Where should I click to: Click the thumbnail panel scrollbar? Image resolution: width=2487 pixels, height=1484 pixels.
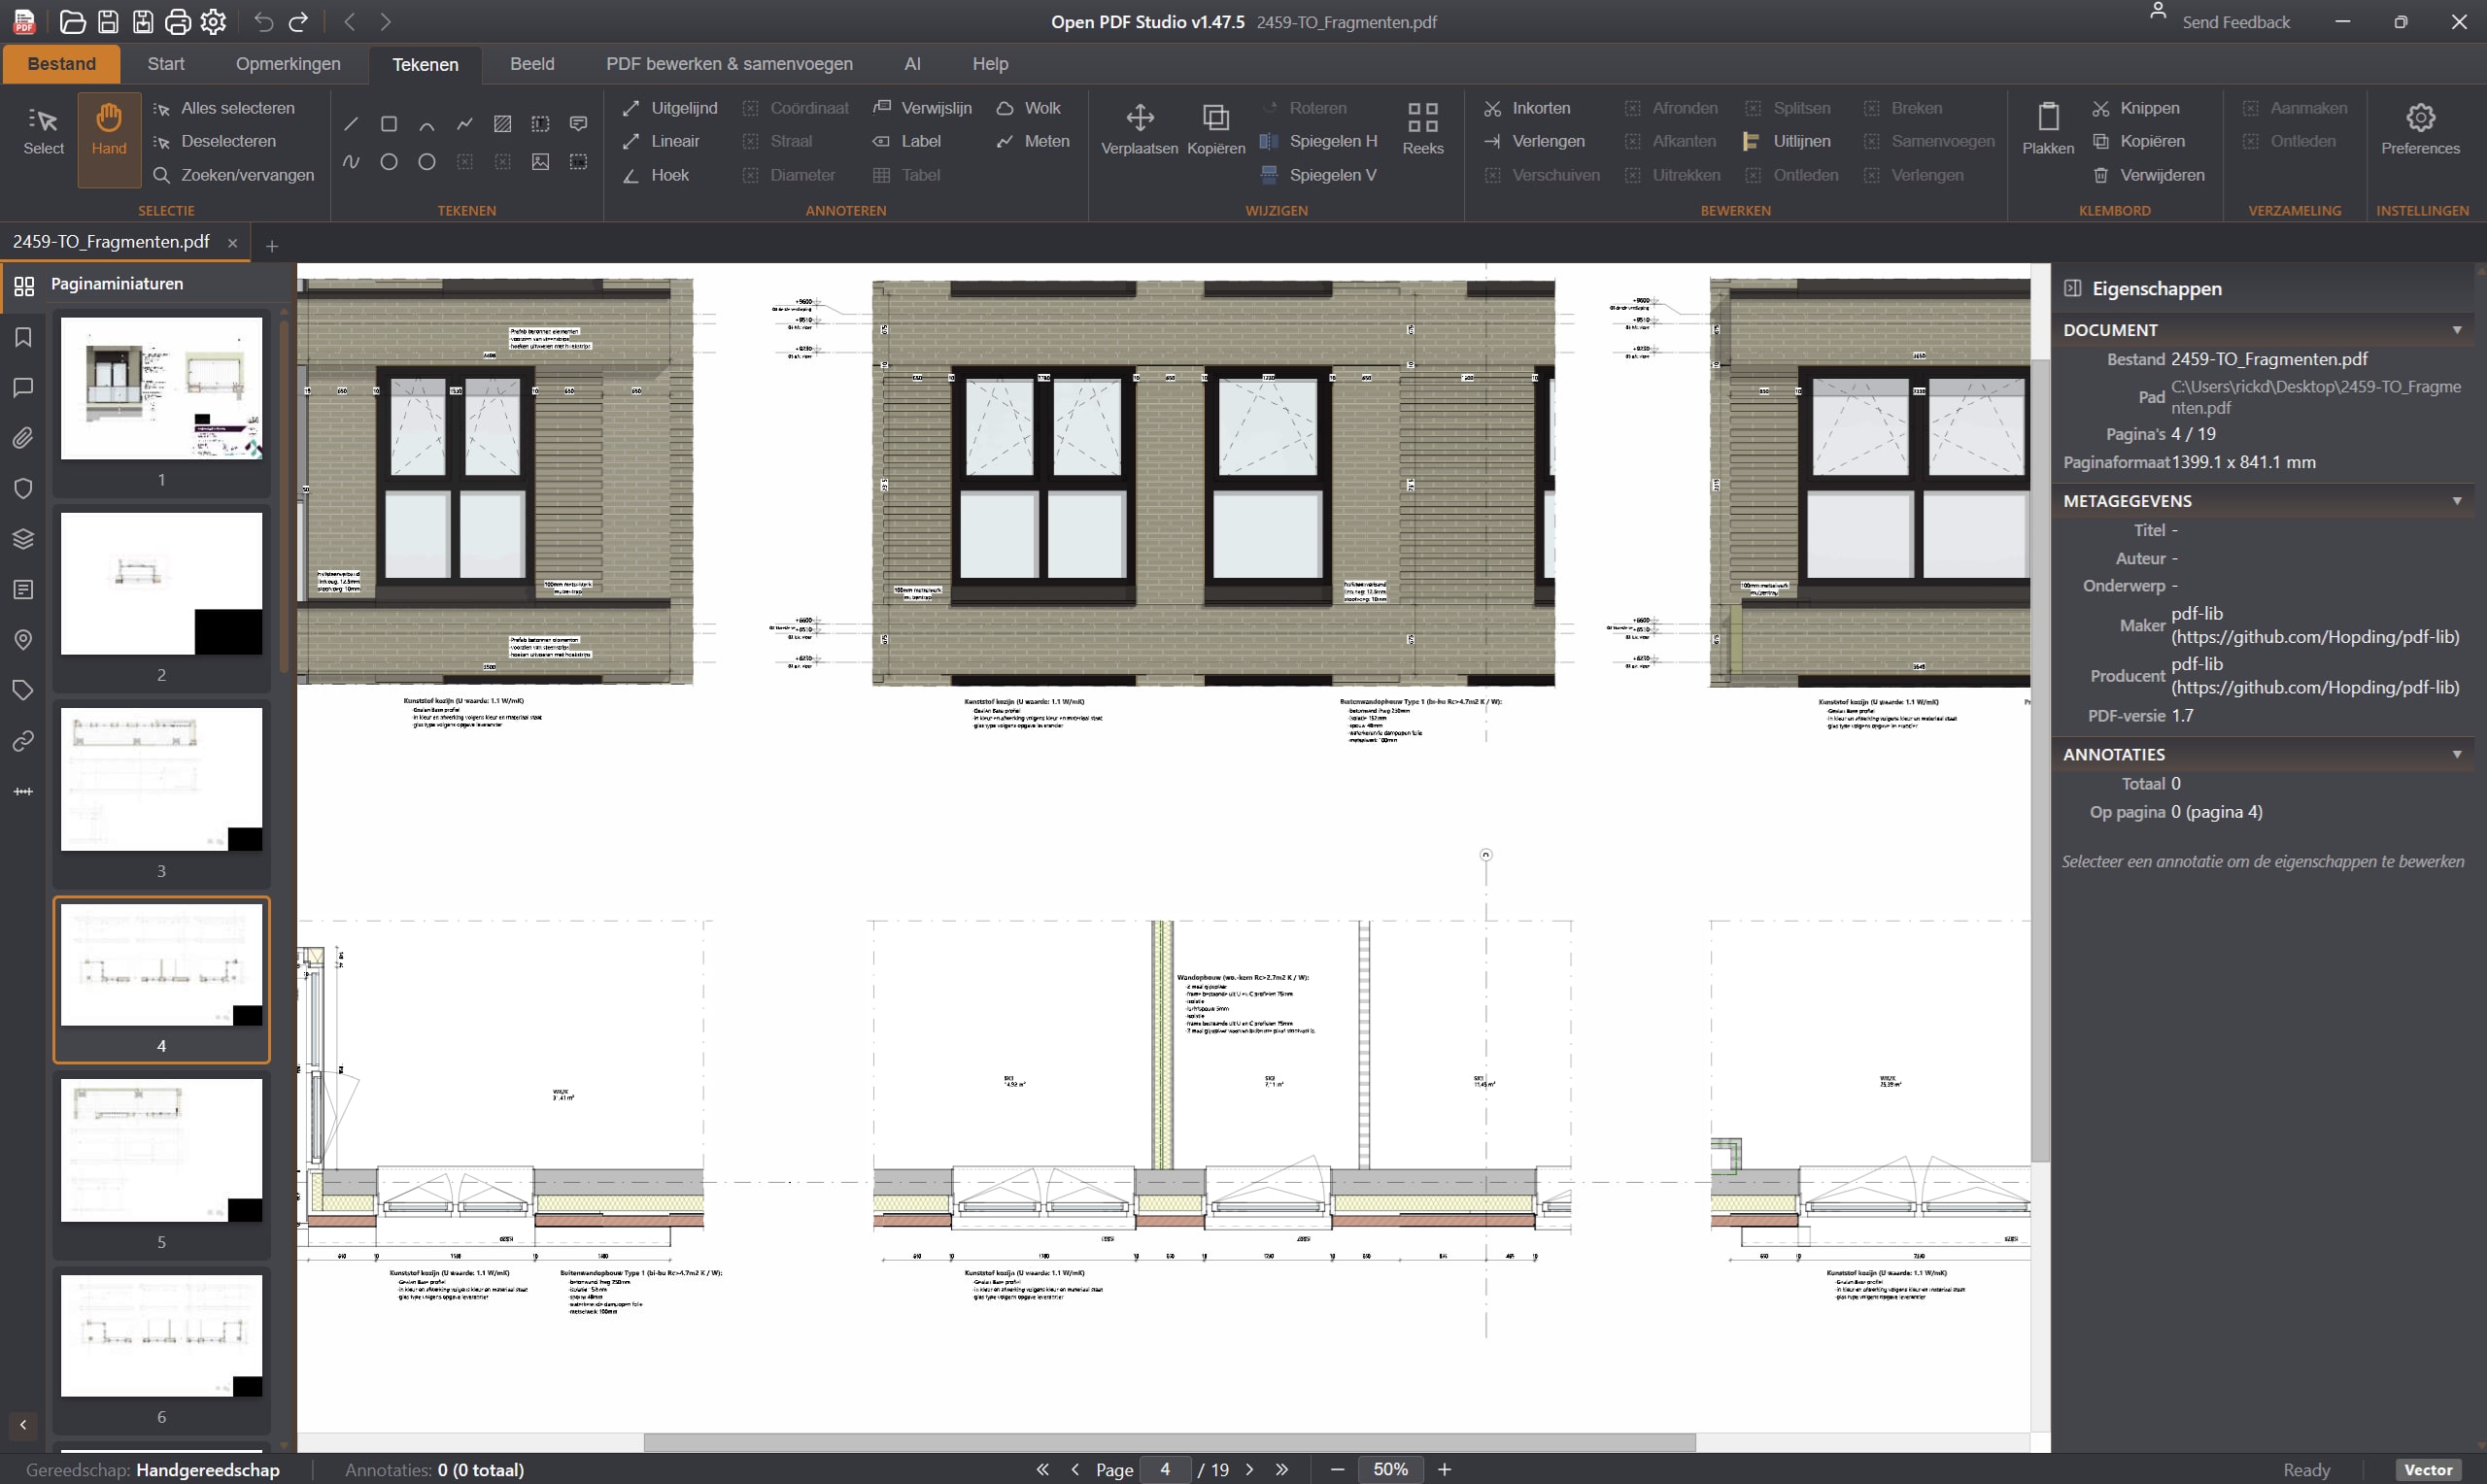[284, 497]
